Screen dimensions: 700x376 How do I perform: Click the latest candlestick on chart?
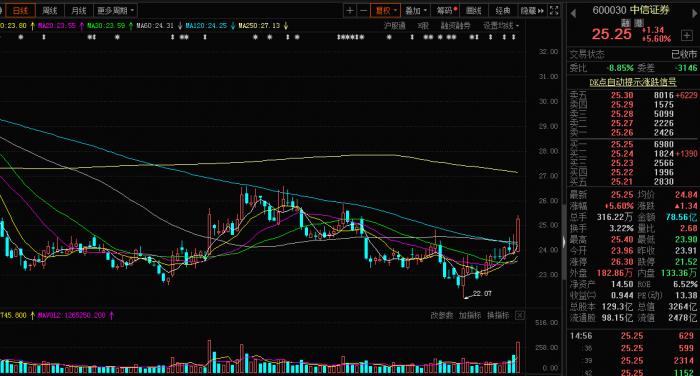(518, 234)
